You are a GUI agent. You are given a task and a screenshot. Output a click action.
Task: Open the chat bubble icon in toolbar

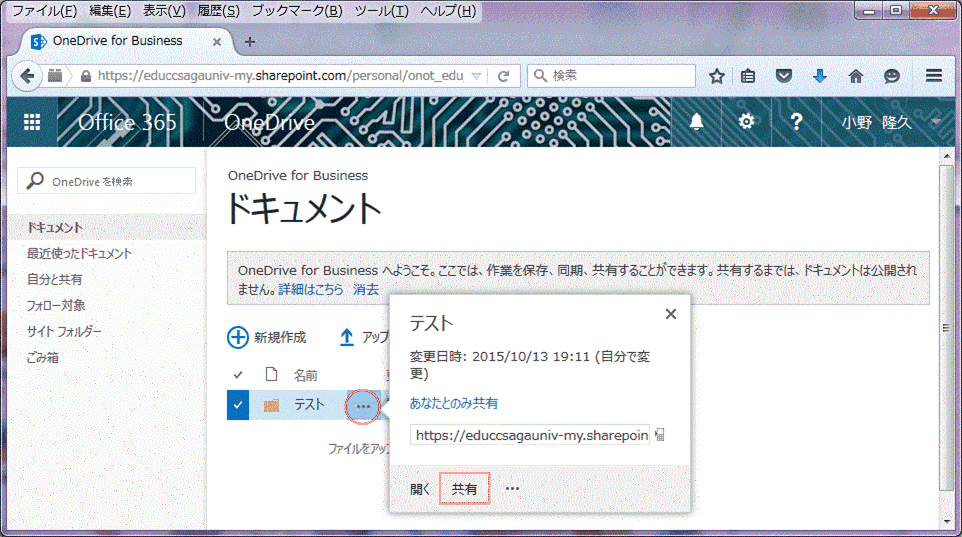click(x=891, y=76)
